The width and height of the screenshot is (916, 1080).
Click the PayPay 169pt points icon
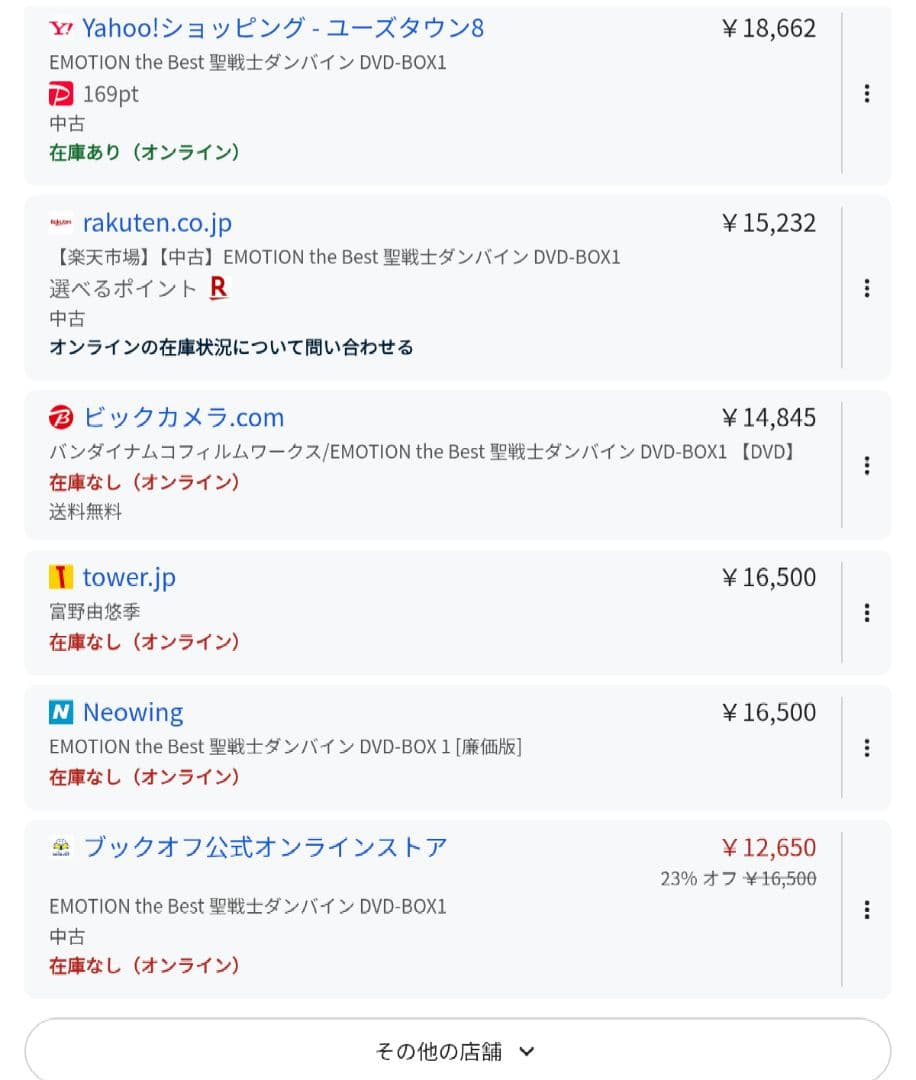tap(61, 94)
